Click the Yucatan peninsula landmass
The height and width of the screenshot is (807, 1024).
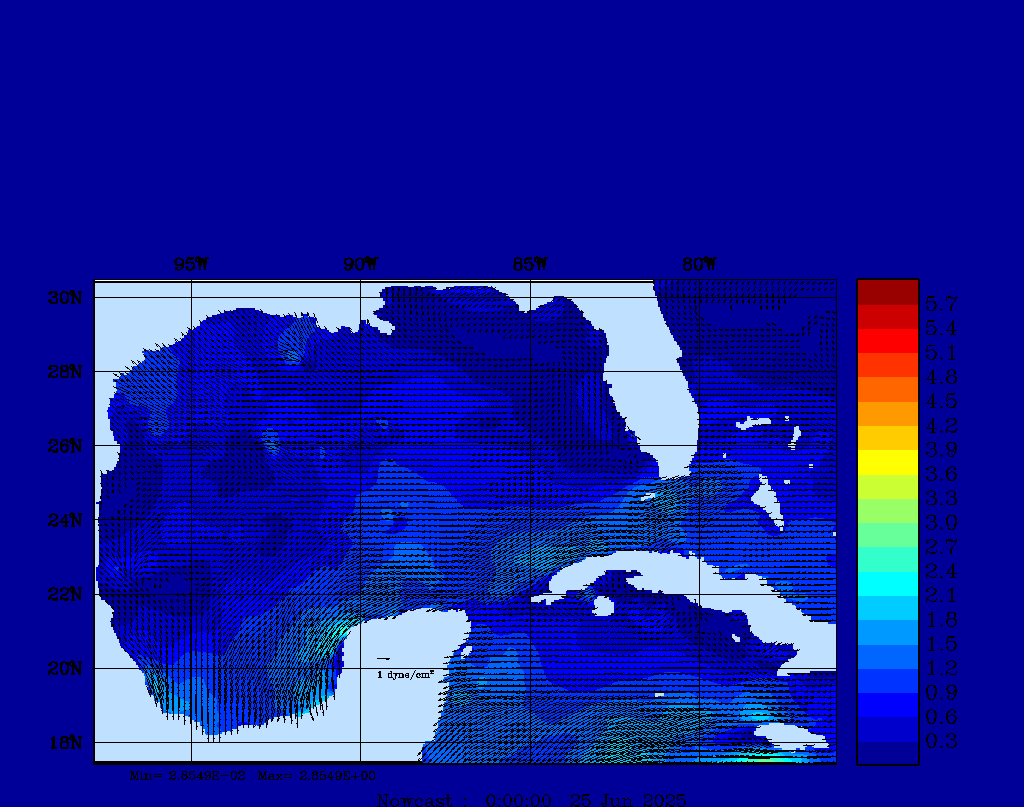pyautogui.click(x=410, y=650)
